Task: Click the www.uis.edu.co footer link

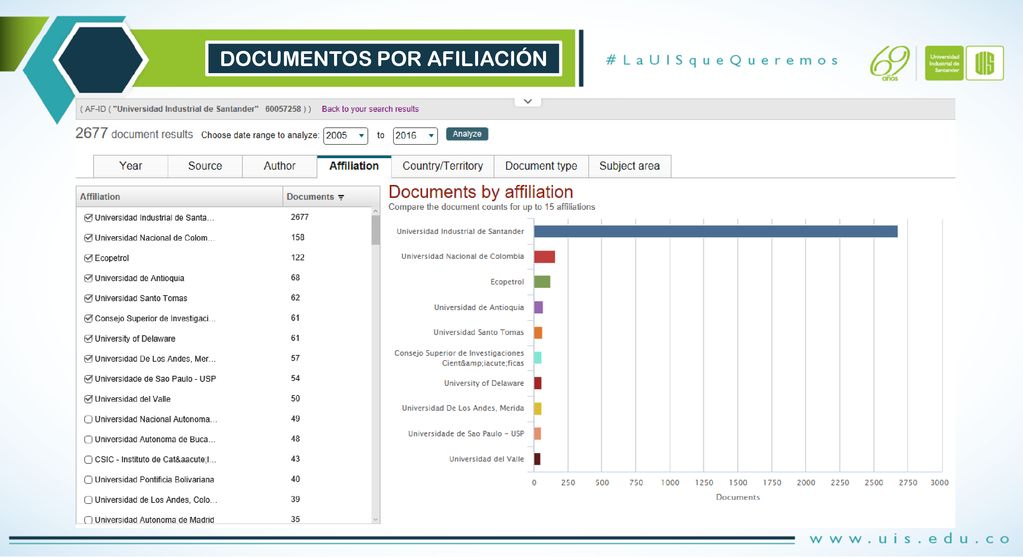Action: [909, 539]
